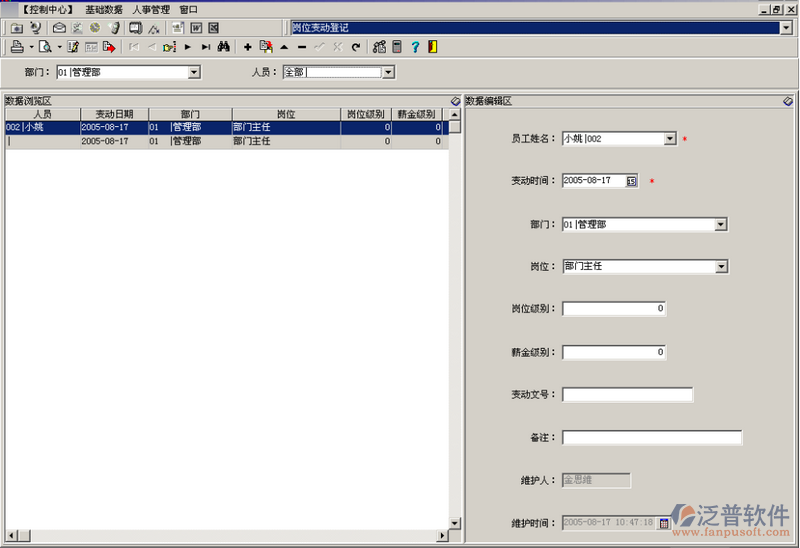Delete the record with the minus icon
Viewport: 800px width, 548px height.
click(x=302, y=47)
